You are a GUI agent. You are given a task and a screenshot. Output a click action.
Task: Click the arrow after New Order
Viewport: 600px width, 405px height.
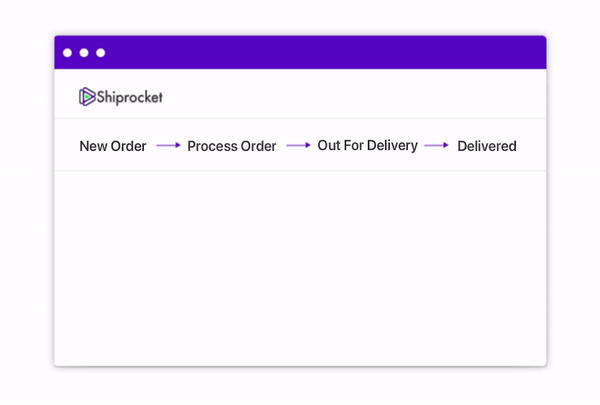pyautogui.click(x=168, y=145)
